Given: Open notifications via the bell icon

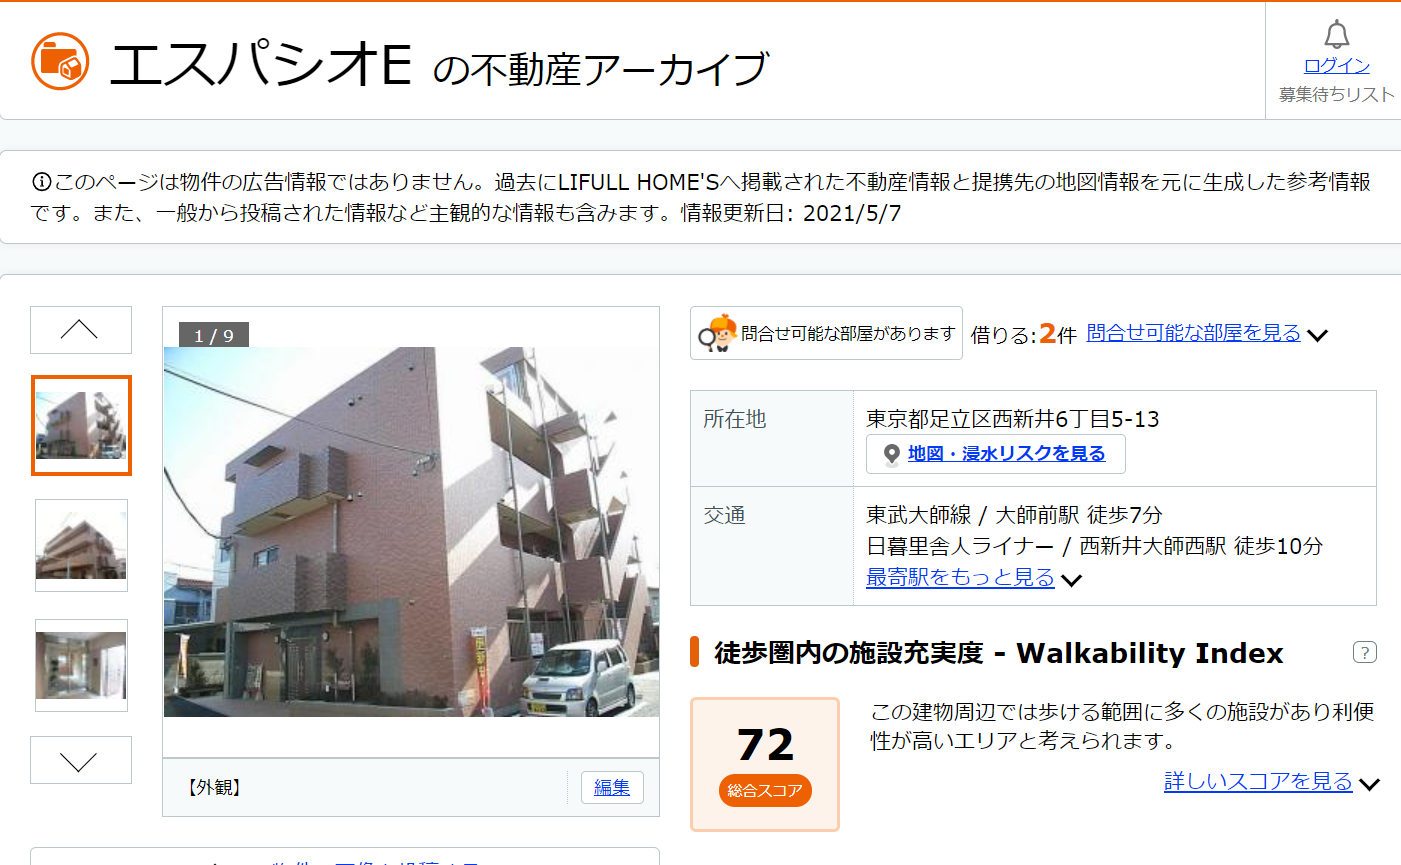Looking at the screenshot, I should pos(1336,35).
